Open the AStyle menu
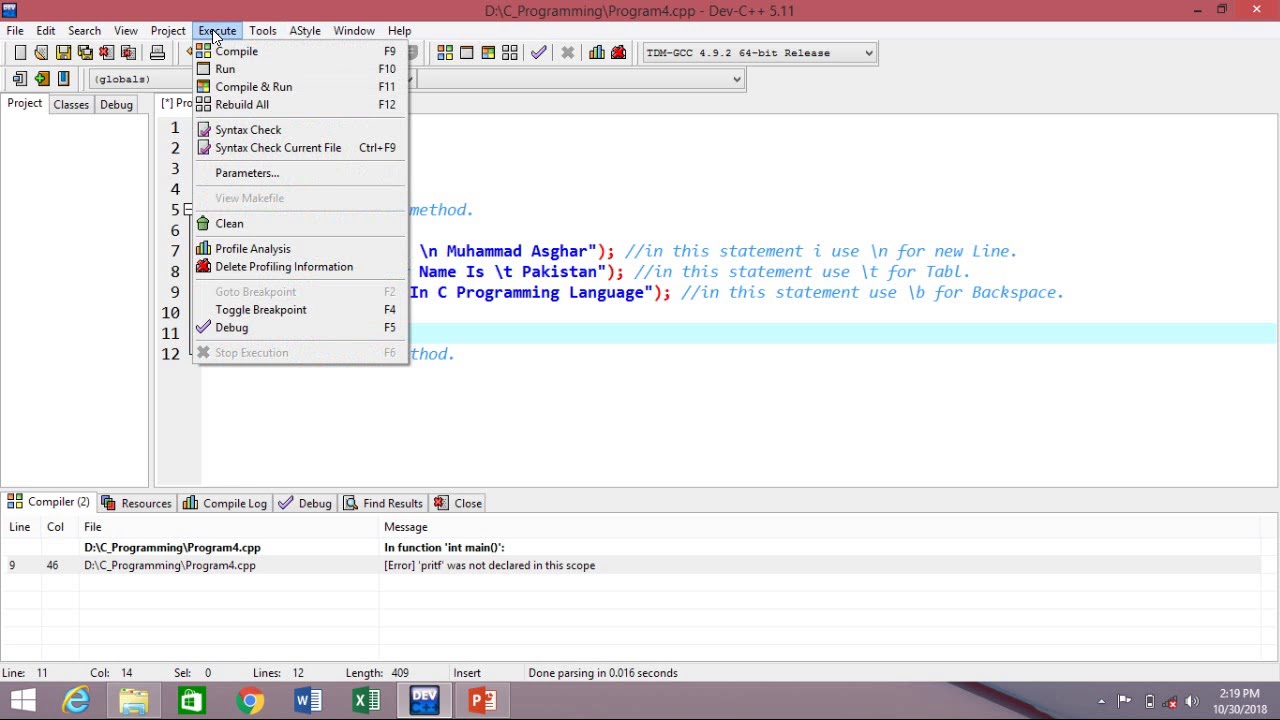 coord(305,31)
